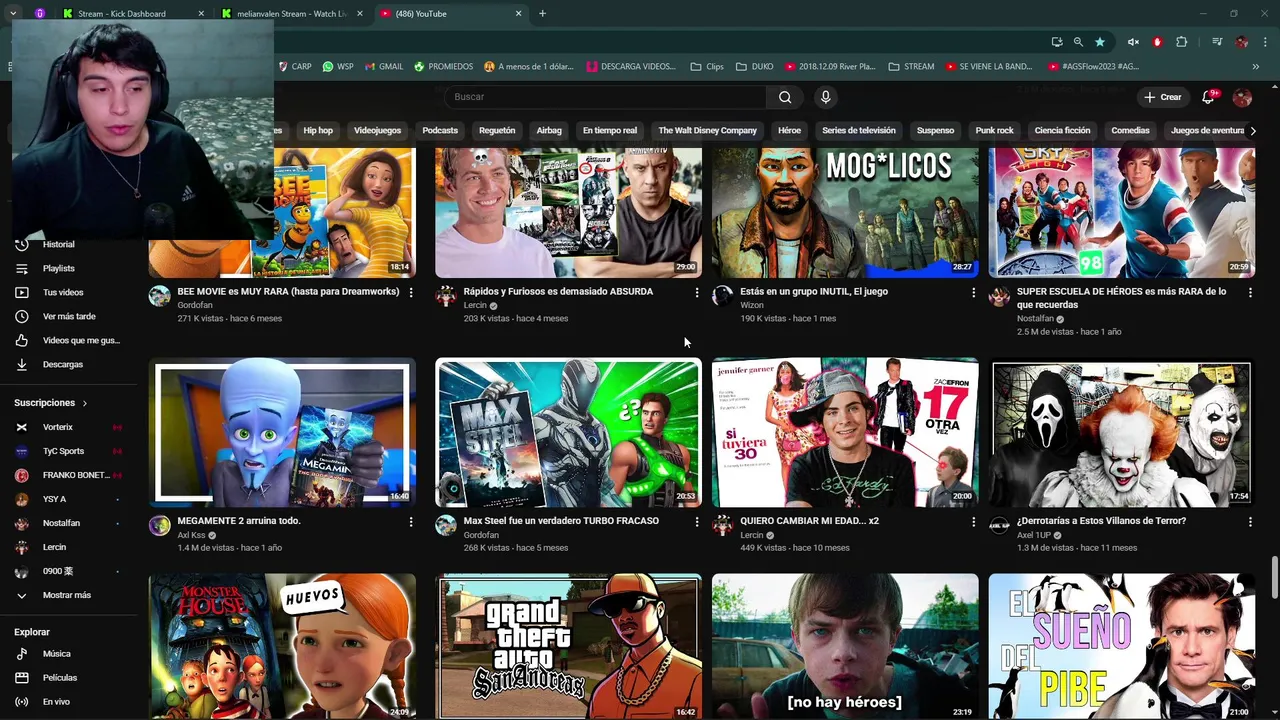Select the Ciencia ficción chip
The height and width of the screenshot is (720, 1280).
pyautogui.click(x=1062, y=130)
